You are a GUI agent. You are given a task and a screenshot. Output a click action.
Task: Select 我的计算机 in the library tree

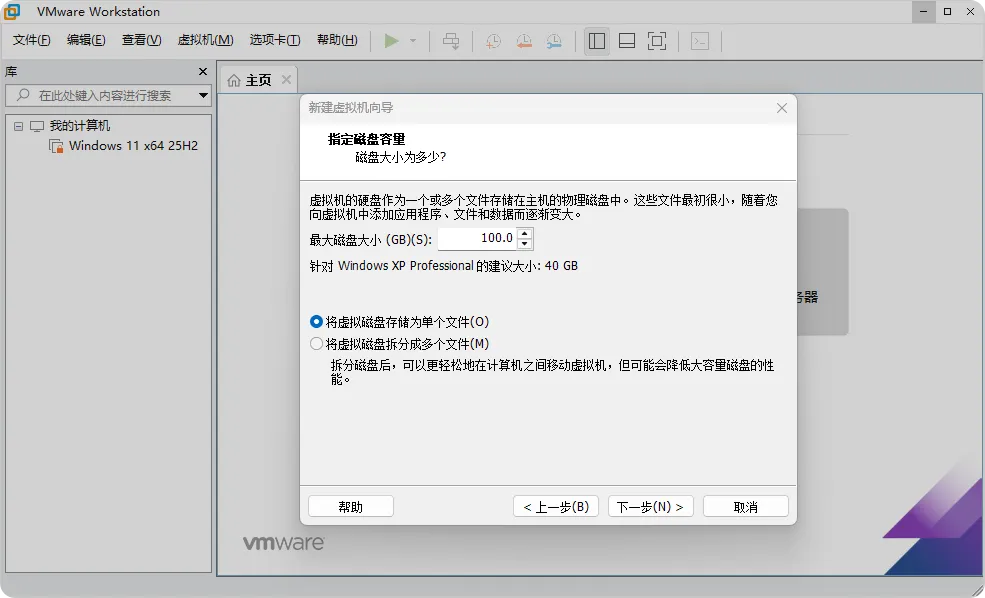click(x=80, y=126)
